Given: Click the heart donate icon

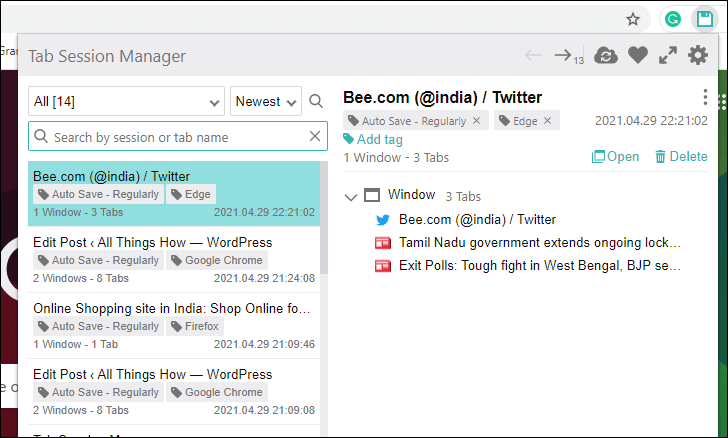Looking at the screenshot, I should point(637,55).
